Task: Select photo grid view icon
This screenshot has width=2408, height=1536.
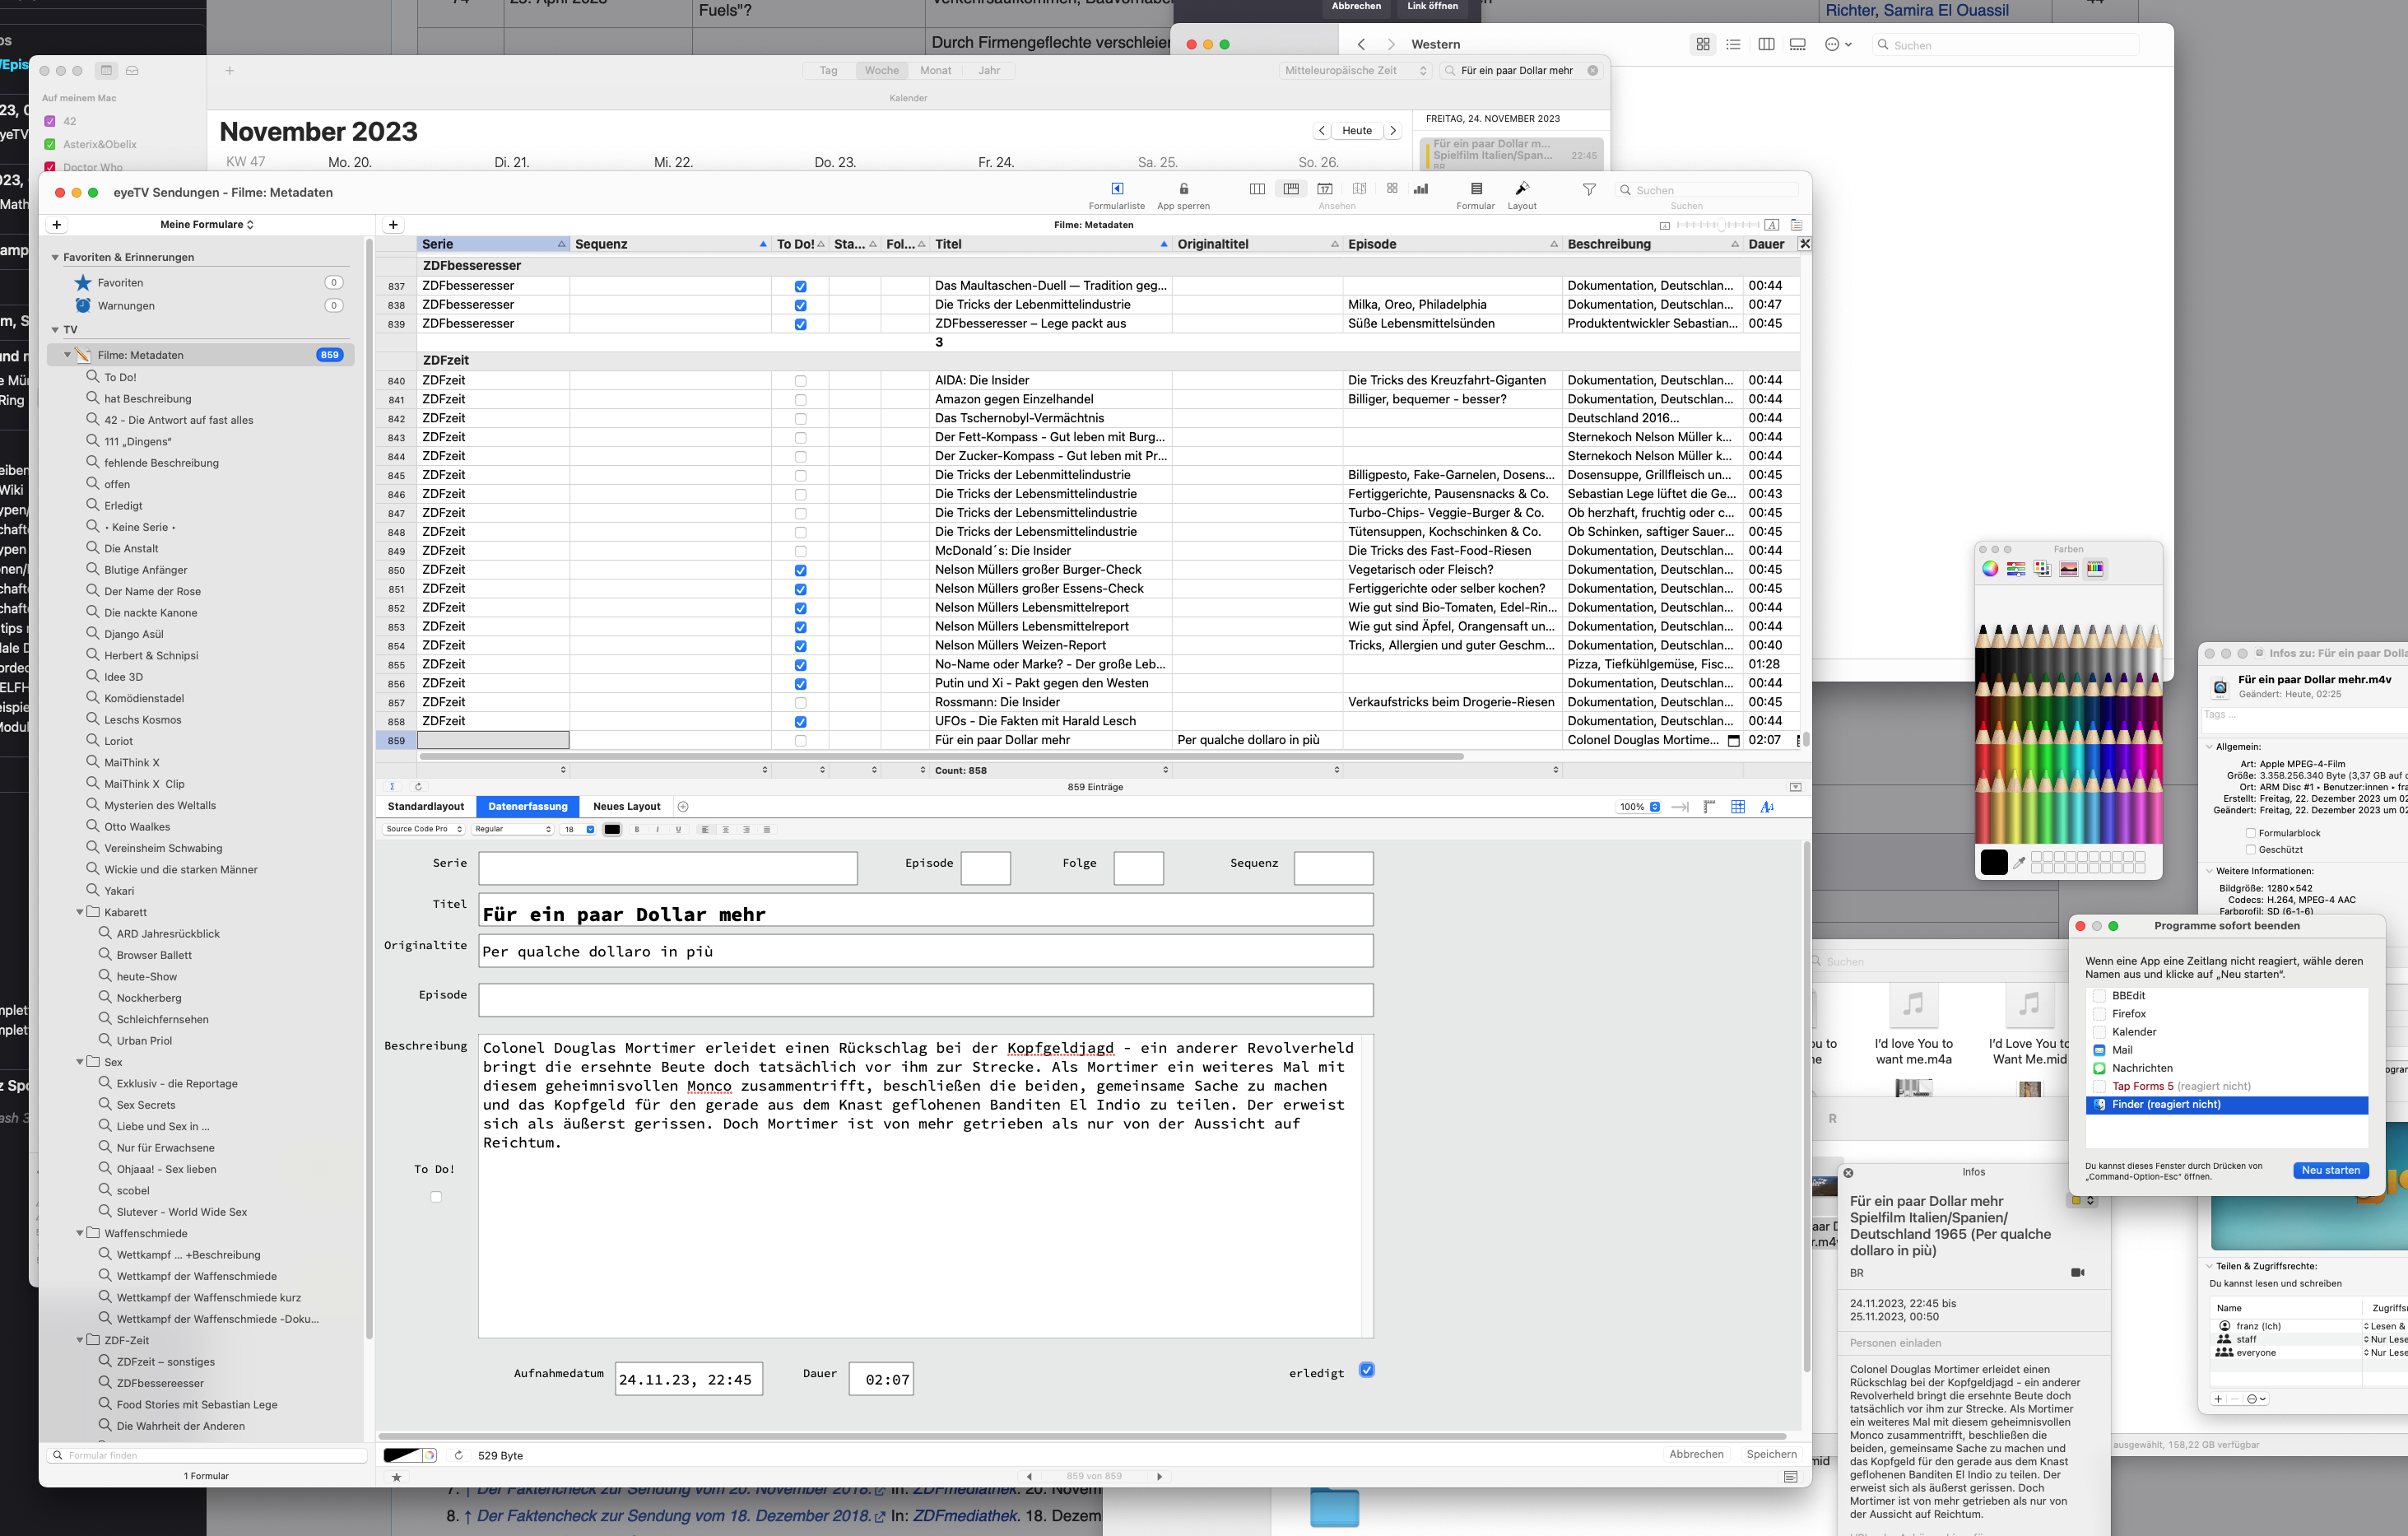Action: (1392, 189)
